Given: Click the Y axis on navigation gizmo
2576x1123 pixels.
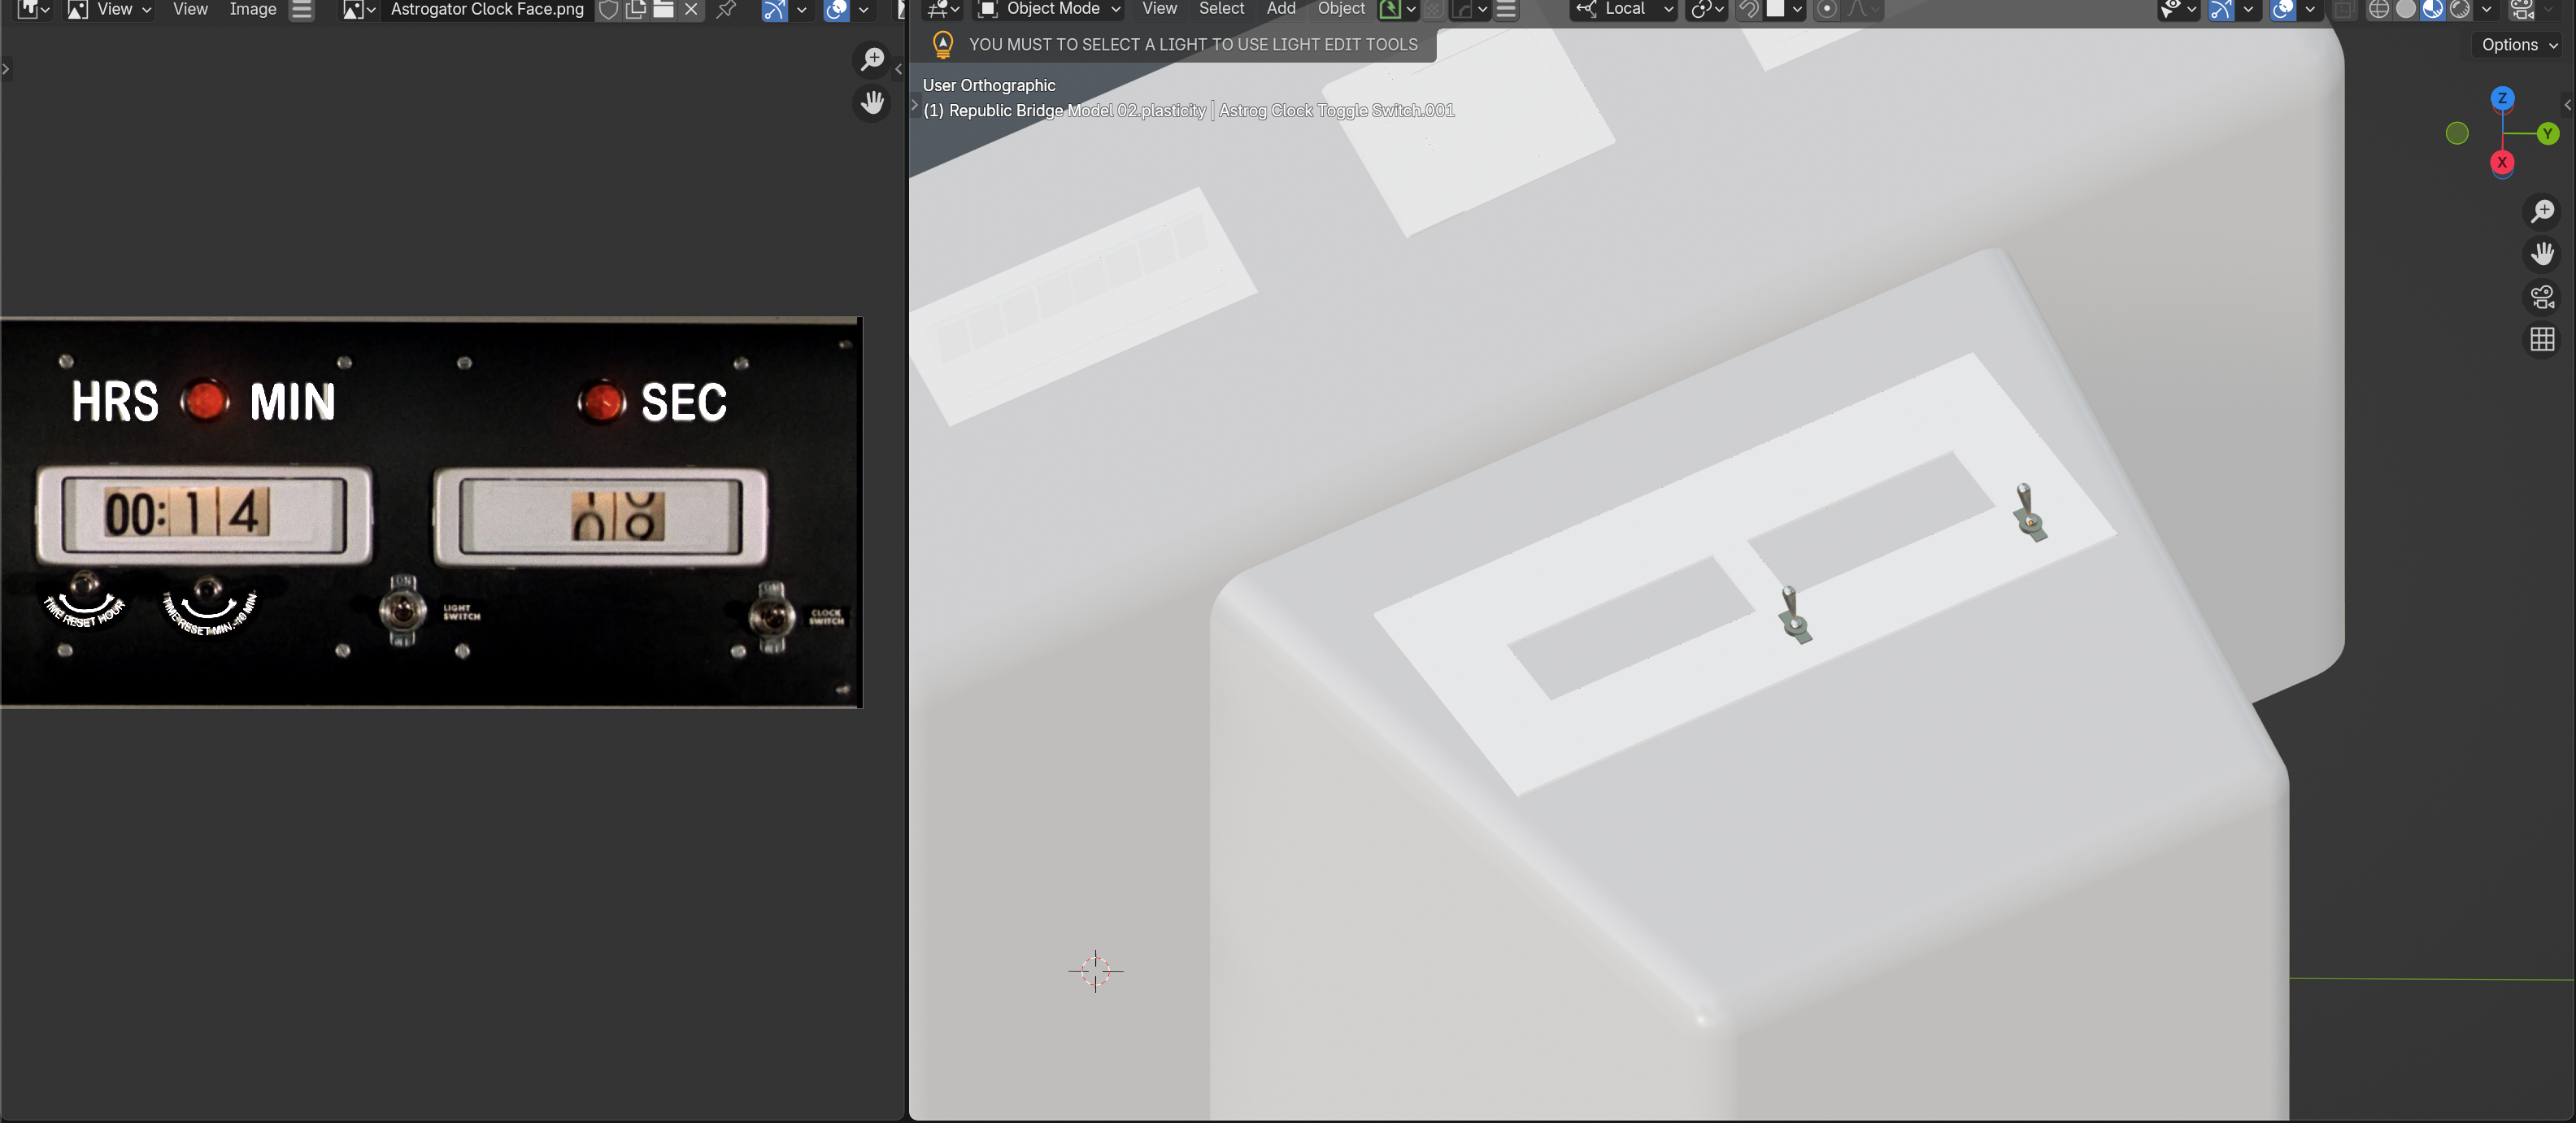Looking at the screenshot, I should pos(2547,133).
